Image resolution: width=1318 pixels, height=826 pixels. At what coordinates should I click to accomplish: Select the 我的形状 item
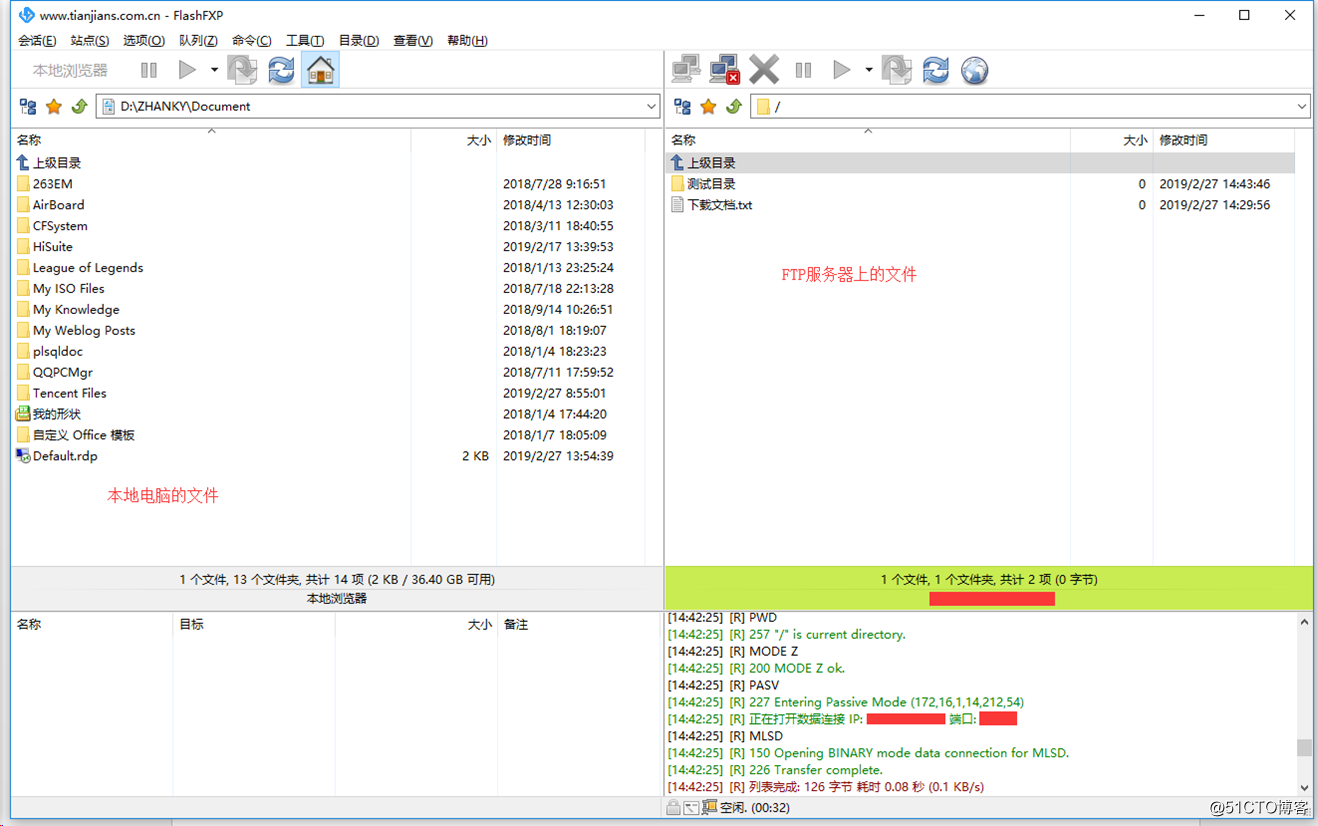56,414
